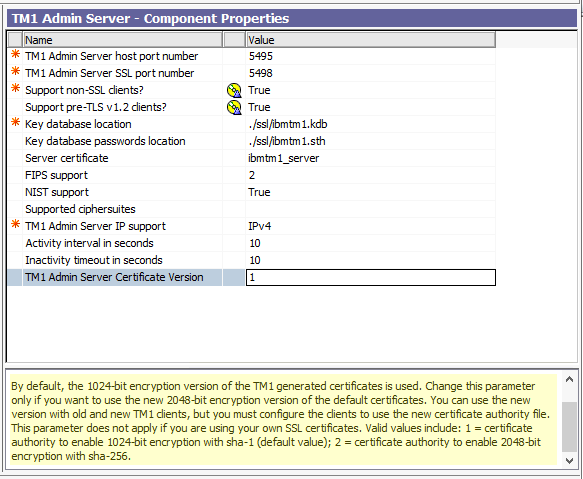Select the NIST support label
Viewport: 583px width, 479px height.
(x=57, y=192)
